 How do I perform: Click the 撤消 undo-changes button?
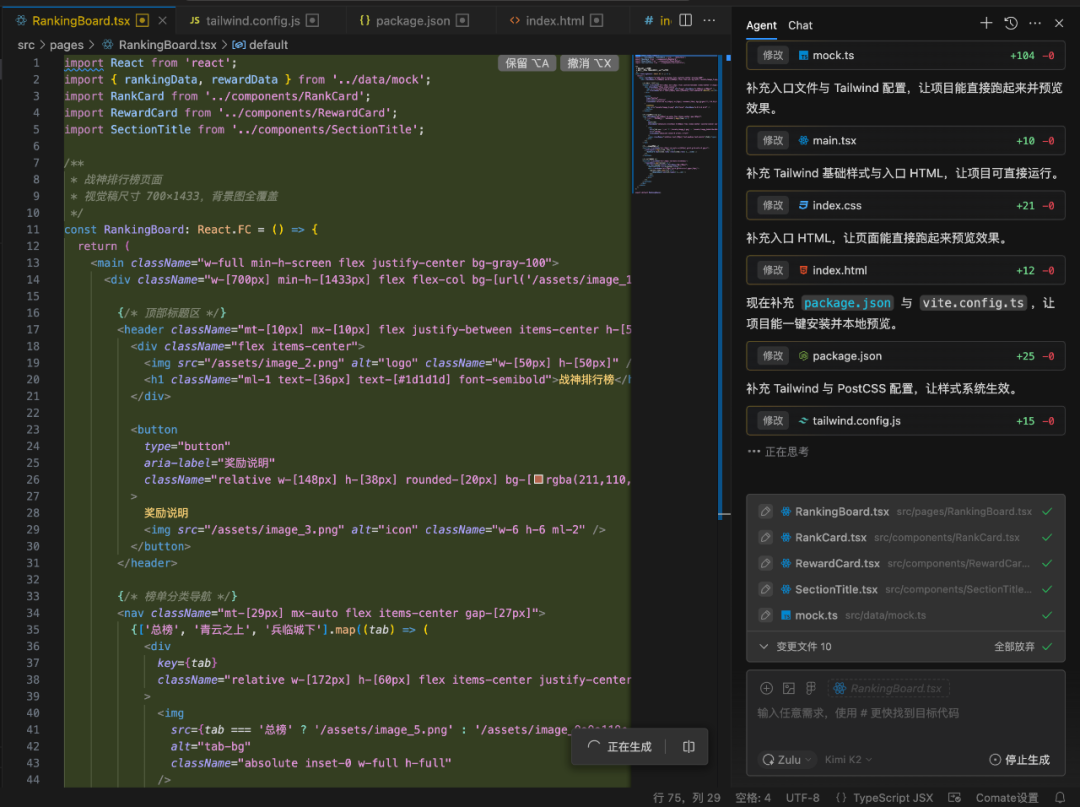coord(589,63)
